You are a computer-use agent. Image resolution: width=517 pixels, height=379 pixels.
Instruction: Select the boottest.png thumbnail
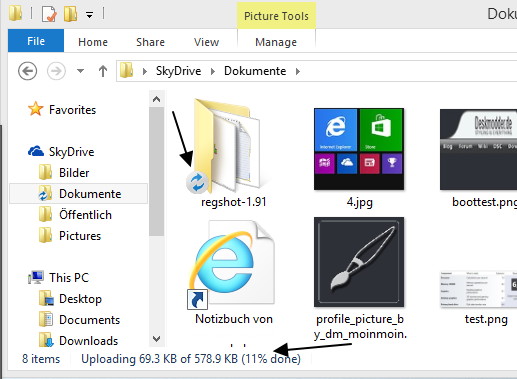coord(479,149)
